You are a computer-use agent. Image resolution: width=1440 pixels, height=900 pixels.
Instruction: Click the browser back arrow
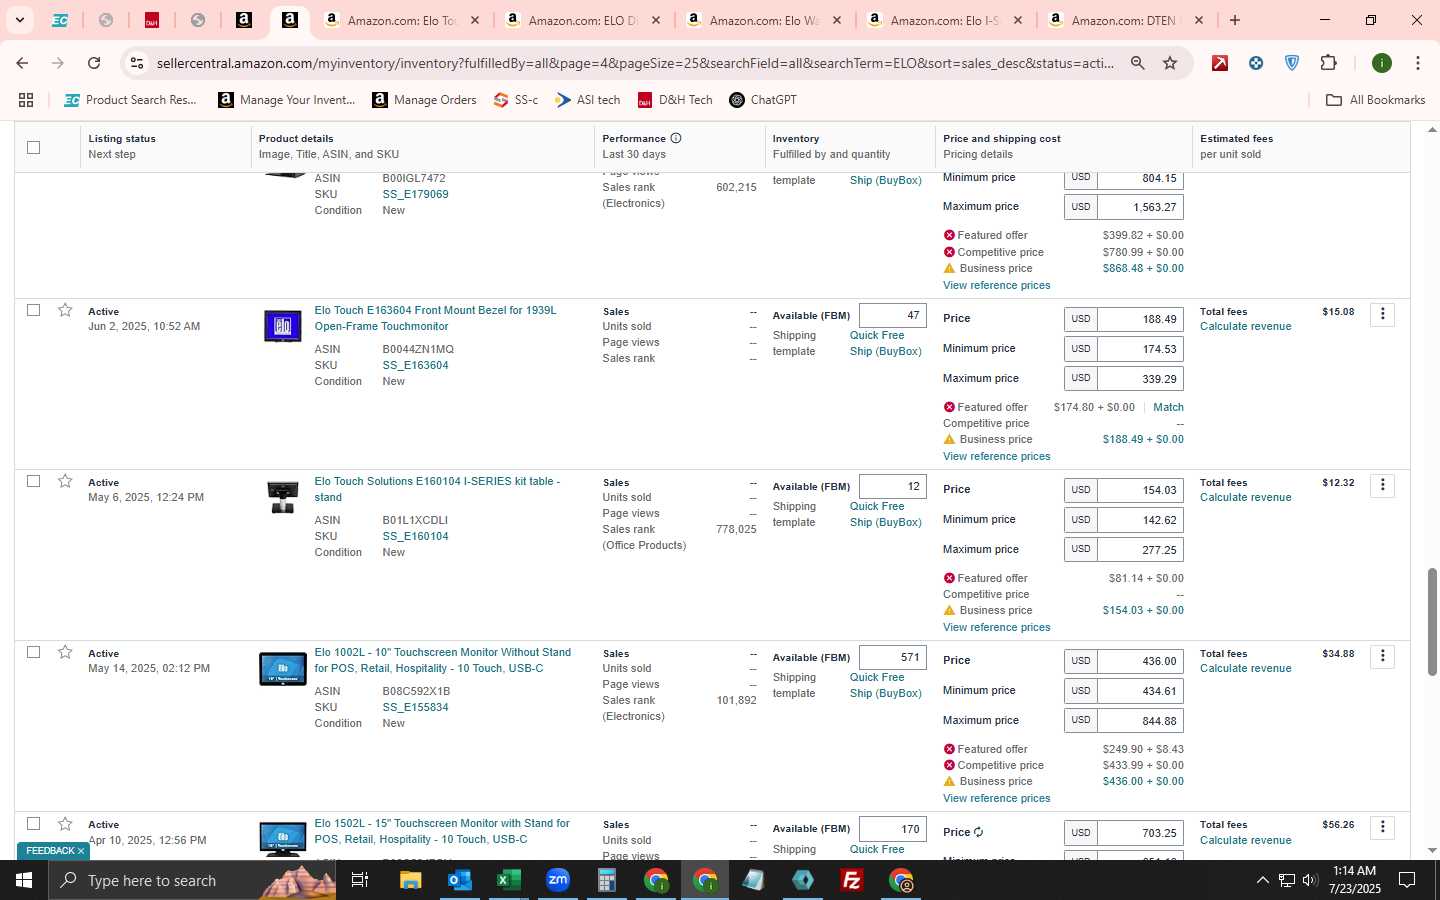point(22,63)
